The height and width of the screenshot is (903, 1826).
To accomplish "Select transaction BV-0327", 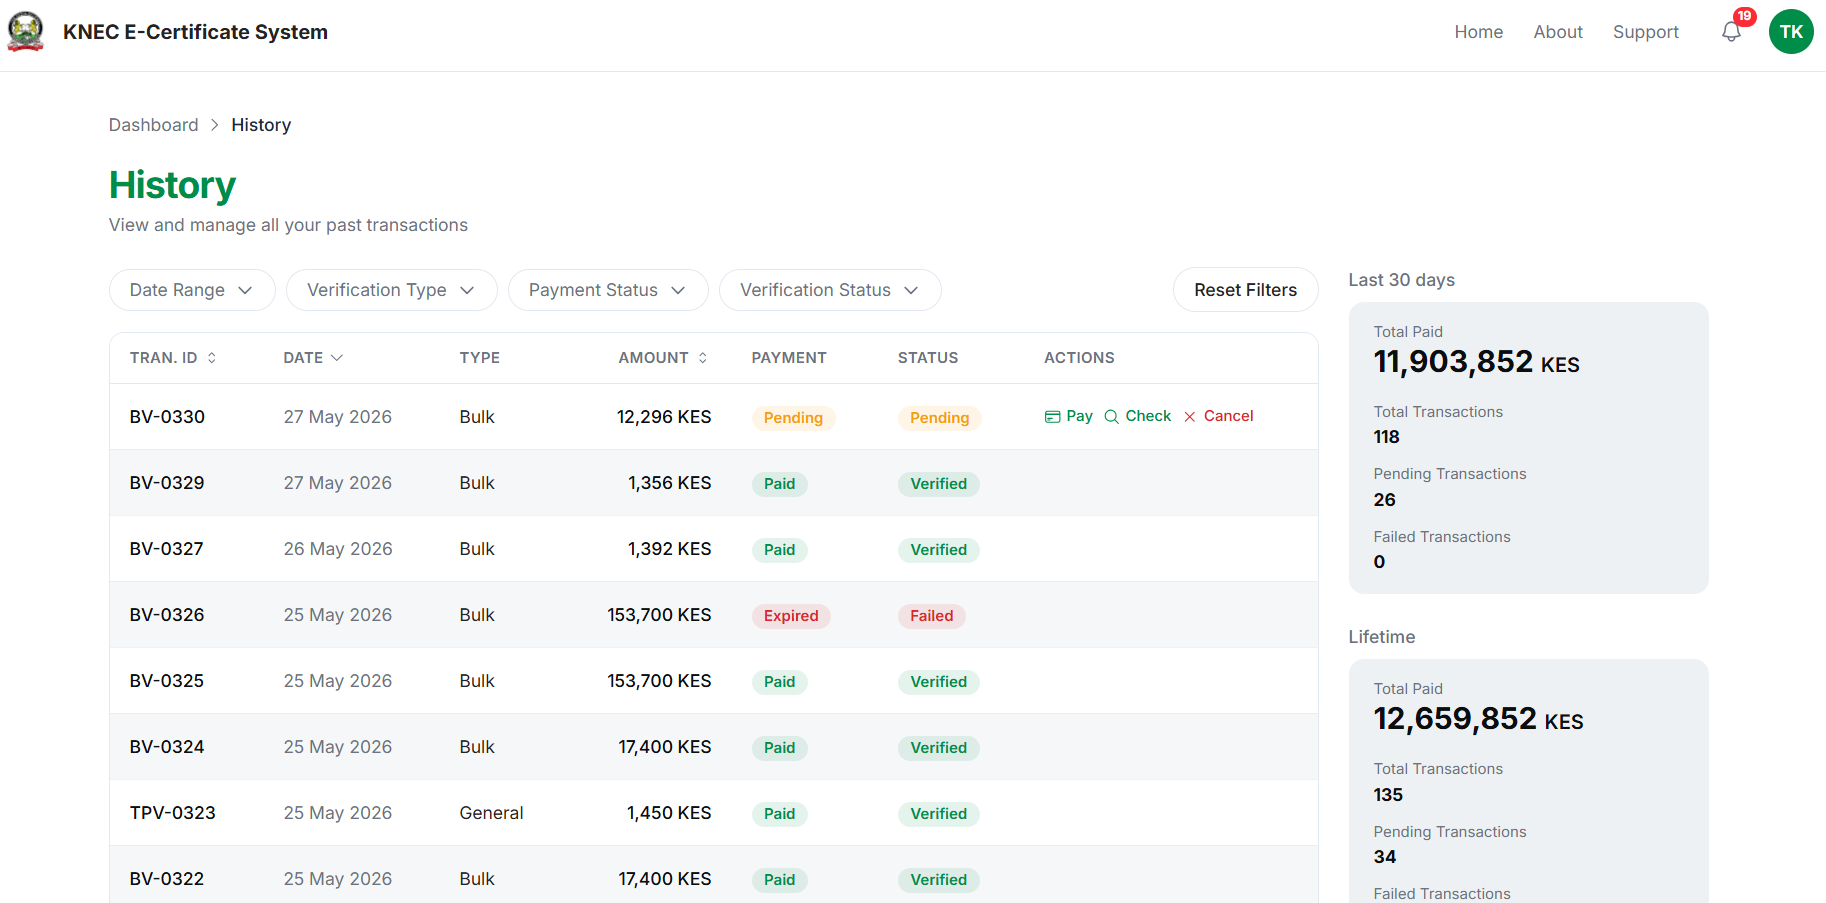I will click(x=166, y=549).
